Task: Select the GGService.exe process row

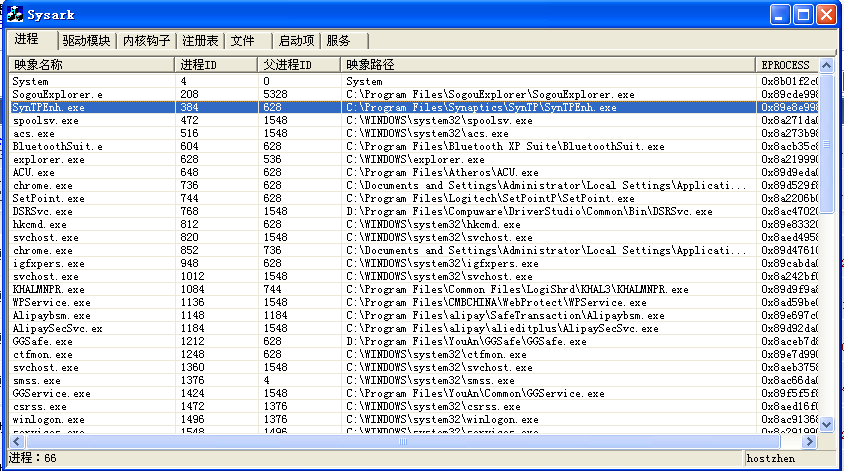Action: (414, 393)
